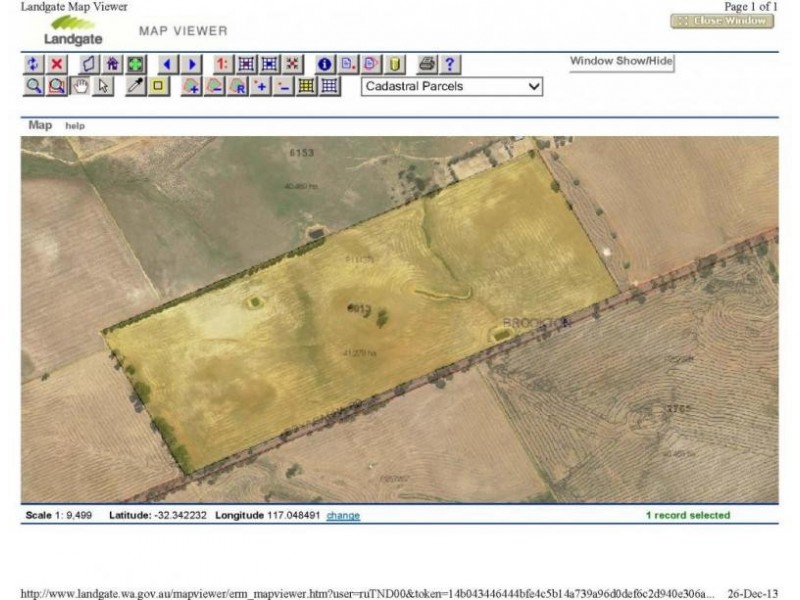Open help via question mark icon
The image size is (800, 600).
pos(450,64)
